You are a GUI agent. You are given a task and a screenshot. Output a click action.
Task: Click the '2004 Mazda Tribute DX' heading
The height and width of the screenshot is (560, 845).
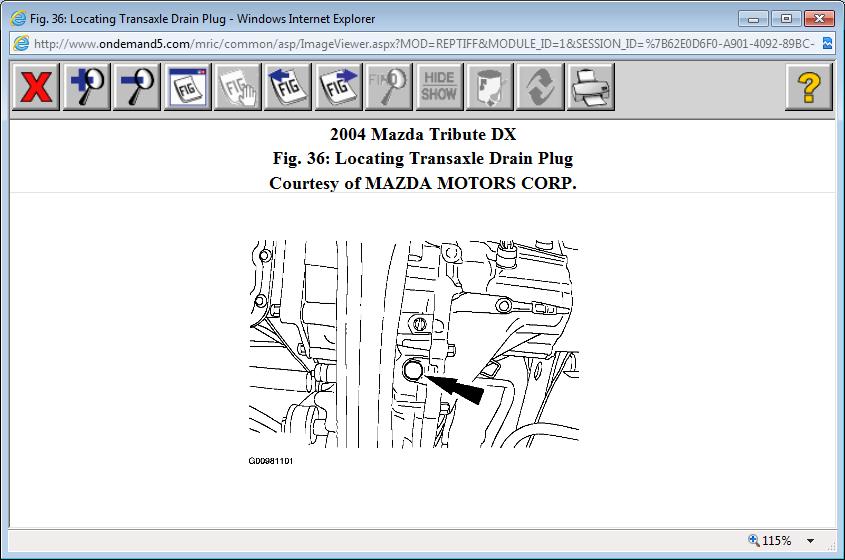(x=423, y=134)
